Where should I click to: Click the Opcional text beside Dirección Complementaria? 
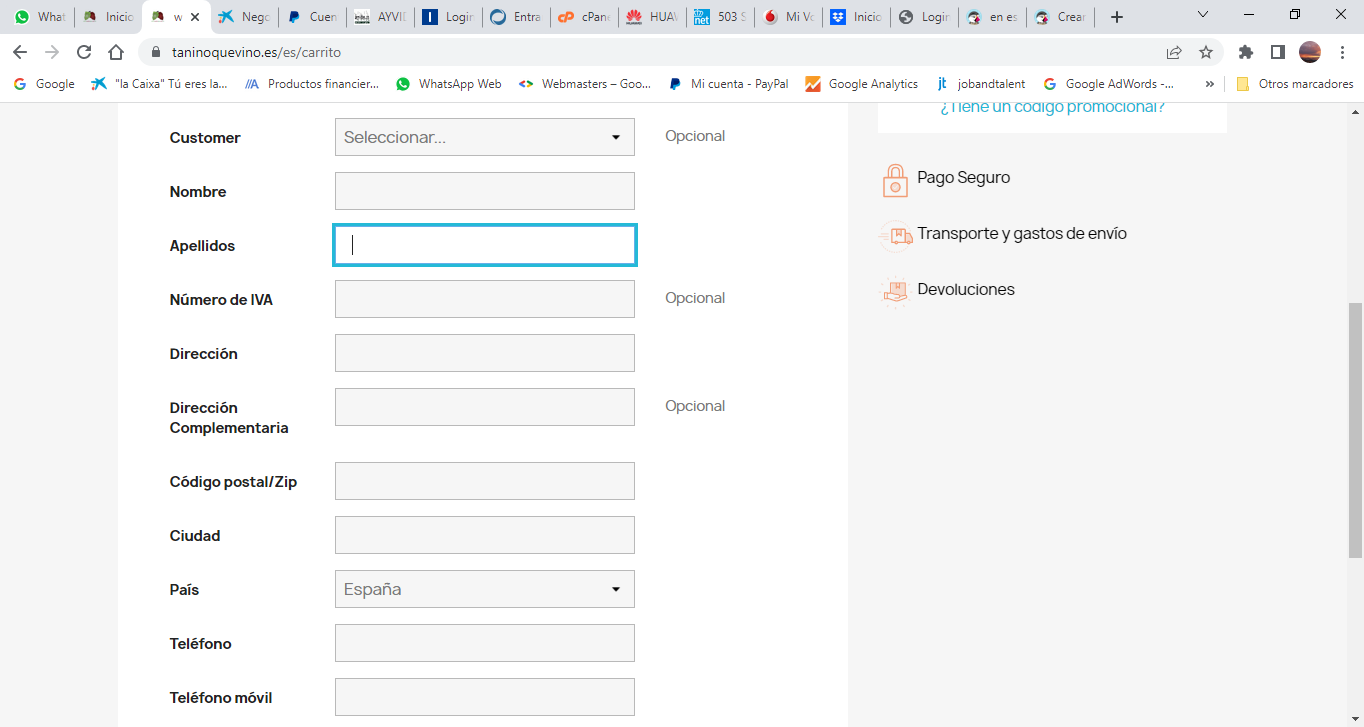click(695, 406)
